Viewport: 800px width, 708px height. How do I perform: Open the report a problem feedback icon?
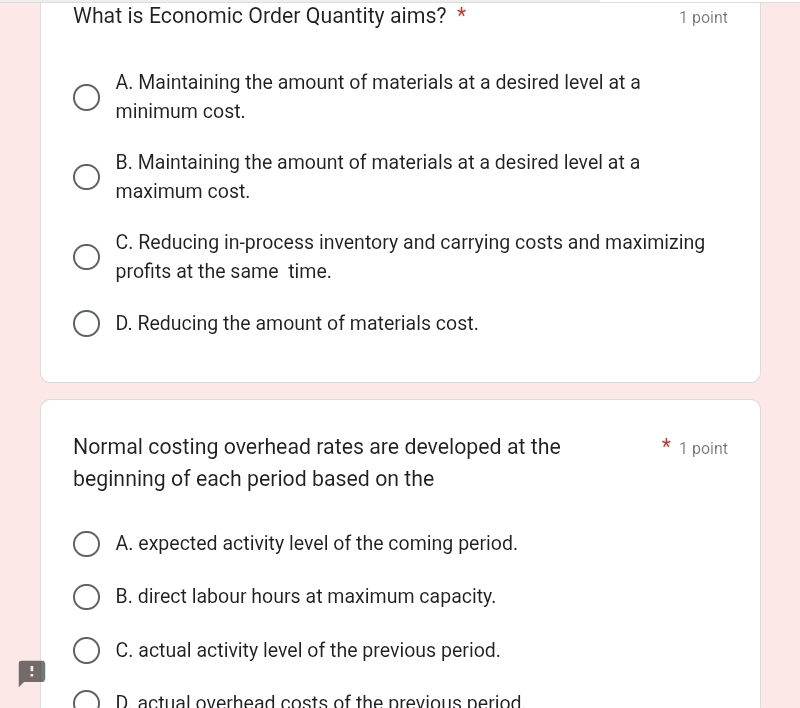(x=32, y=673)
